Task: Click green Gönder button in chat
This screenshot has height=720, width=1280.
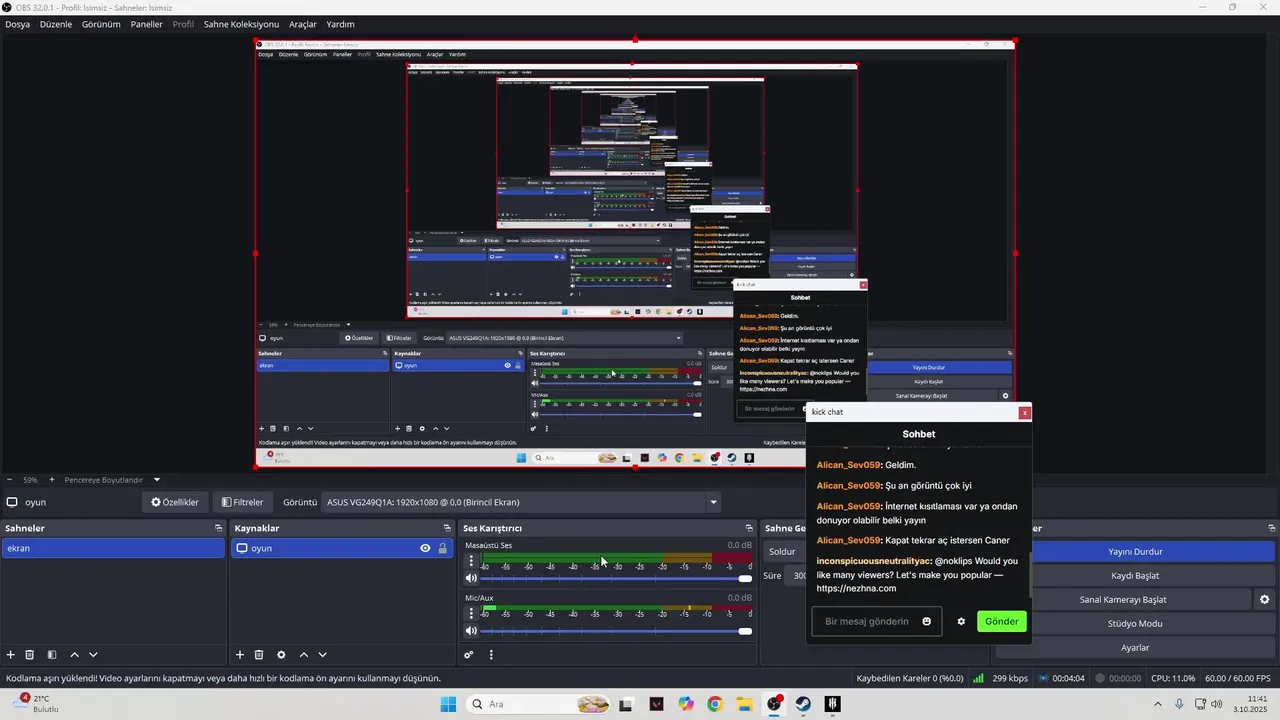Action: pos(1002,621)
